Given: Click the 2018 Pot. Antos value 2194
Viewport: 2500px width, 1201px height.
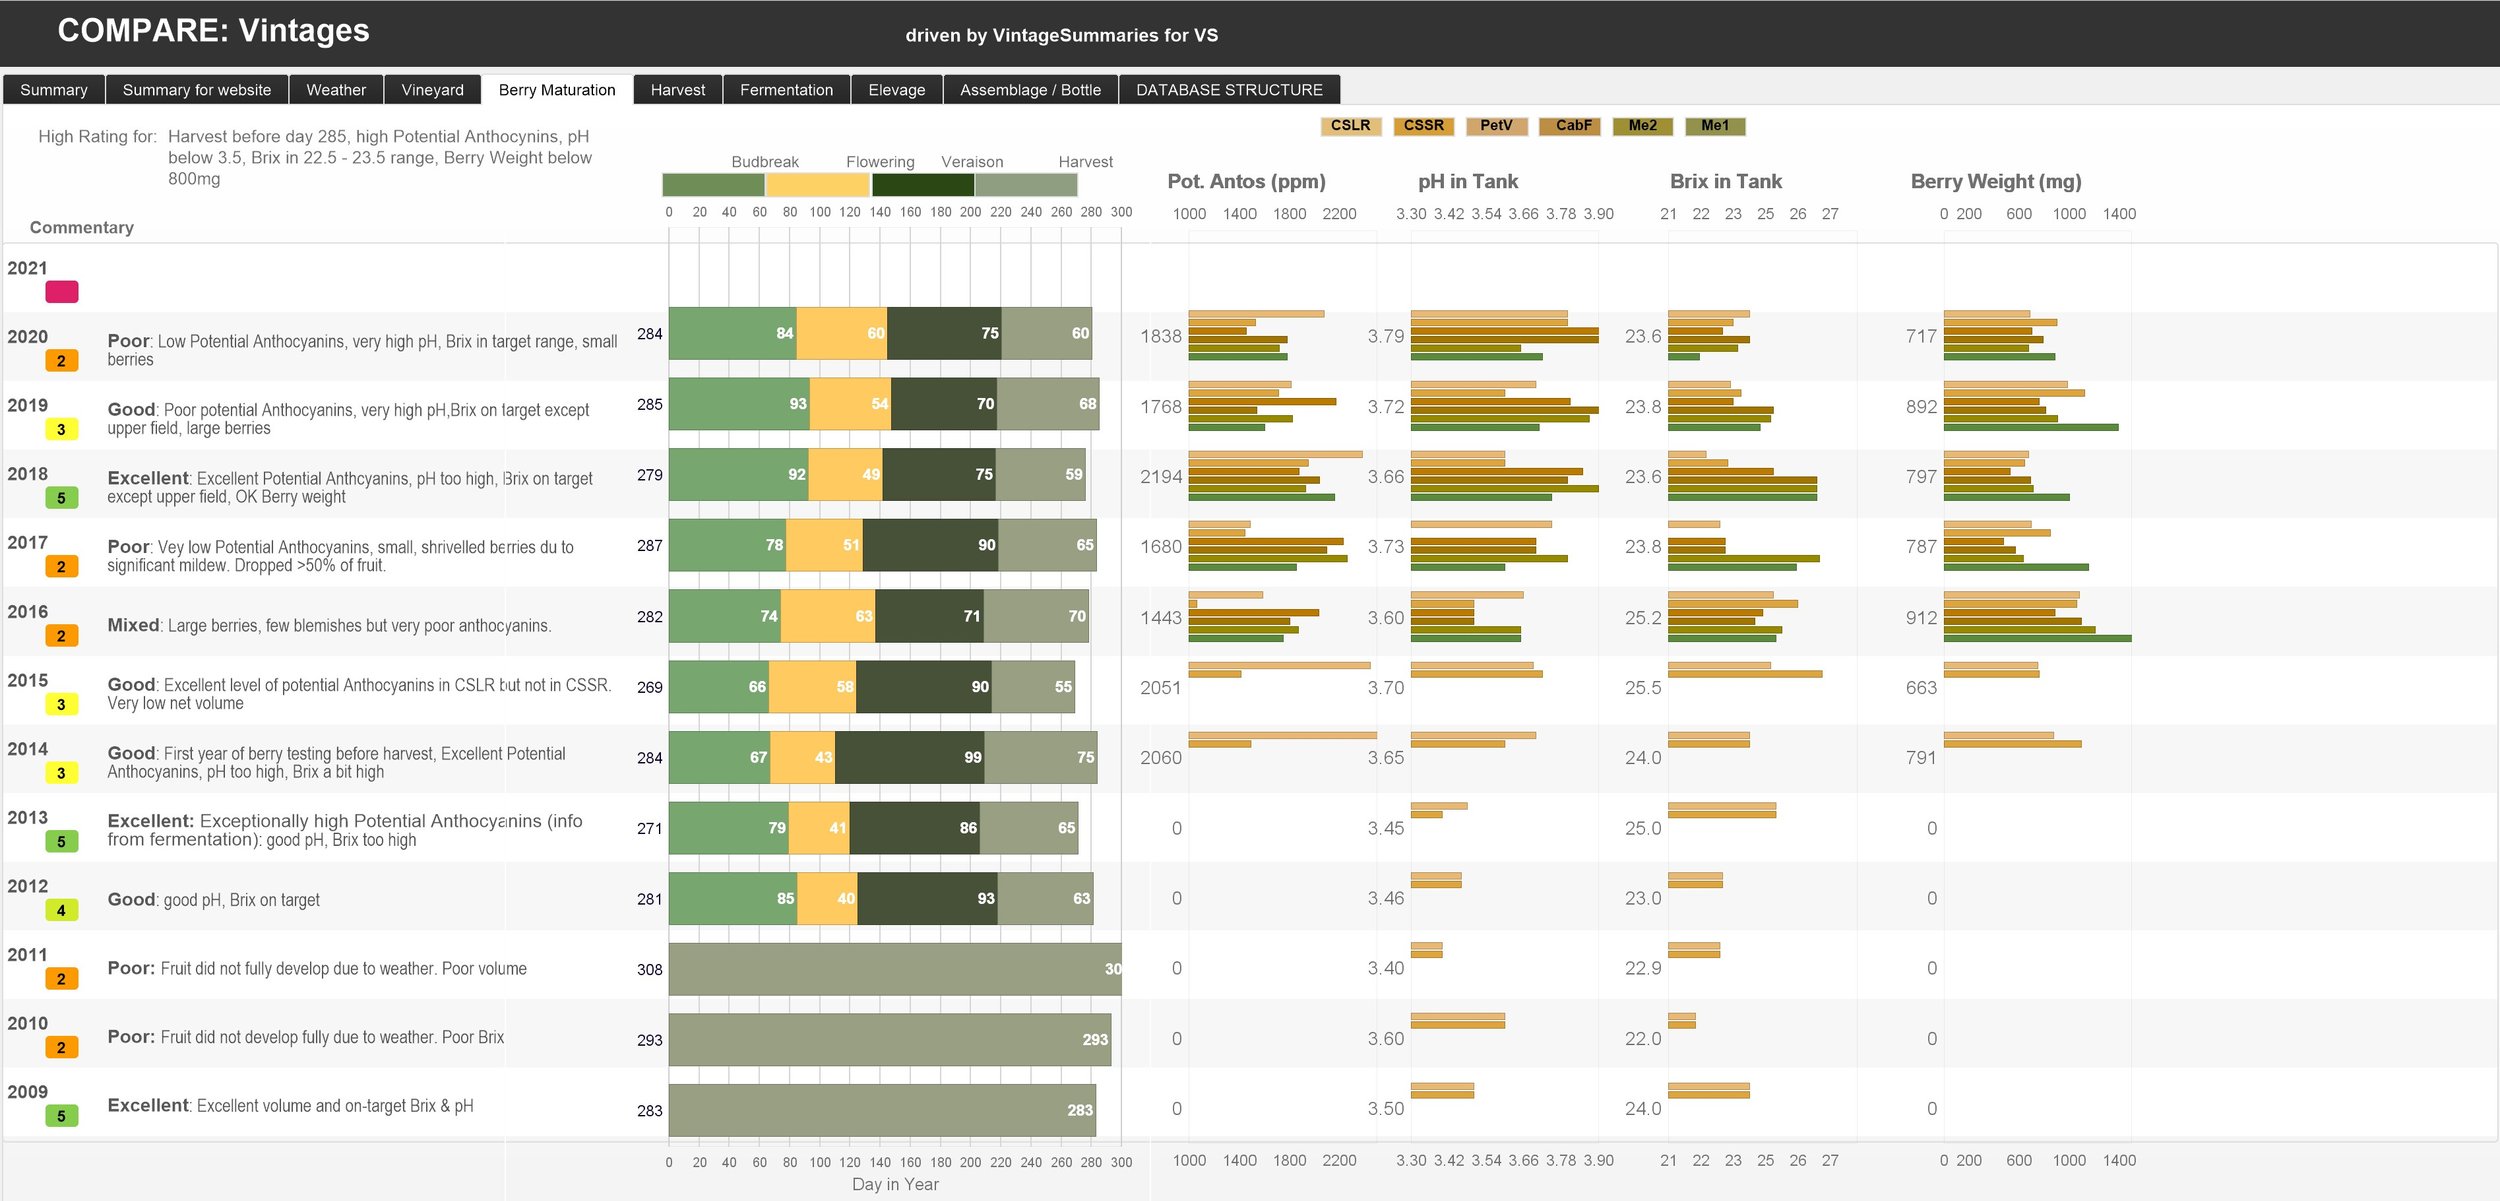Looking at the screenshot, I should click(1161, 477).
